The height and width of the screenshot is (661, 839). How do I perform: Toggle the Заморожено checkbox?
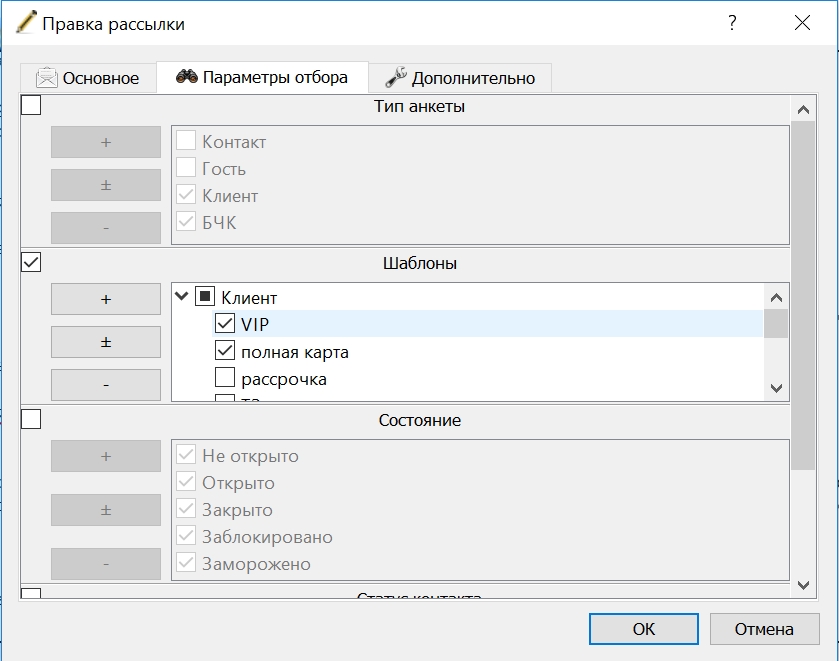(x=186, y=562)
